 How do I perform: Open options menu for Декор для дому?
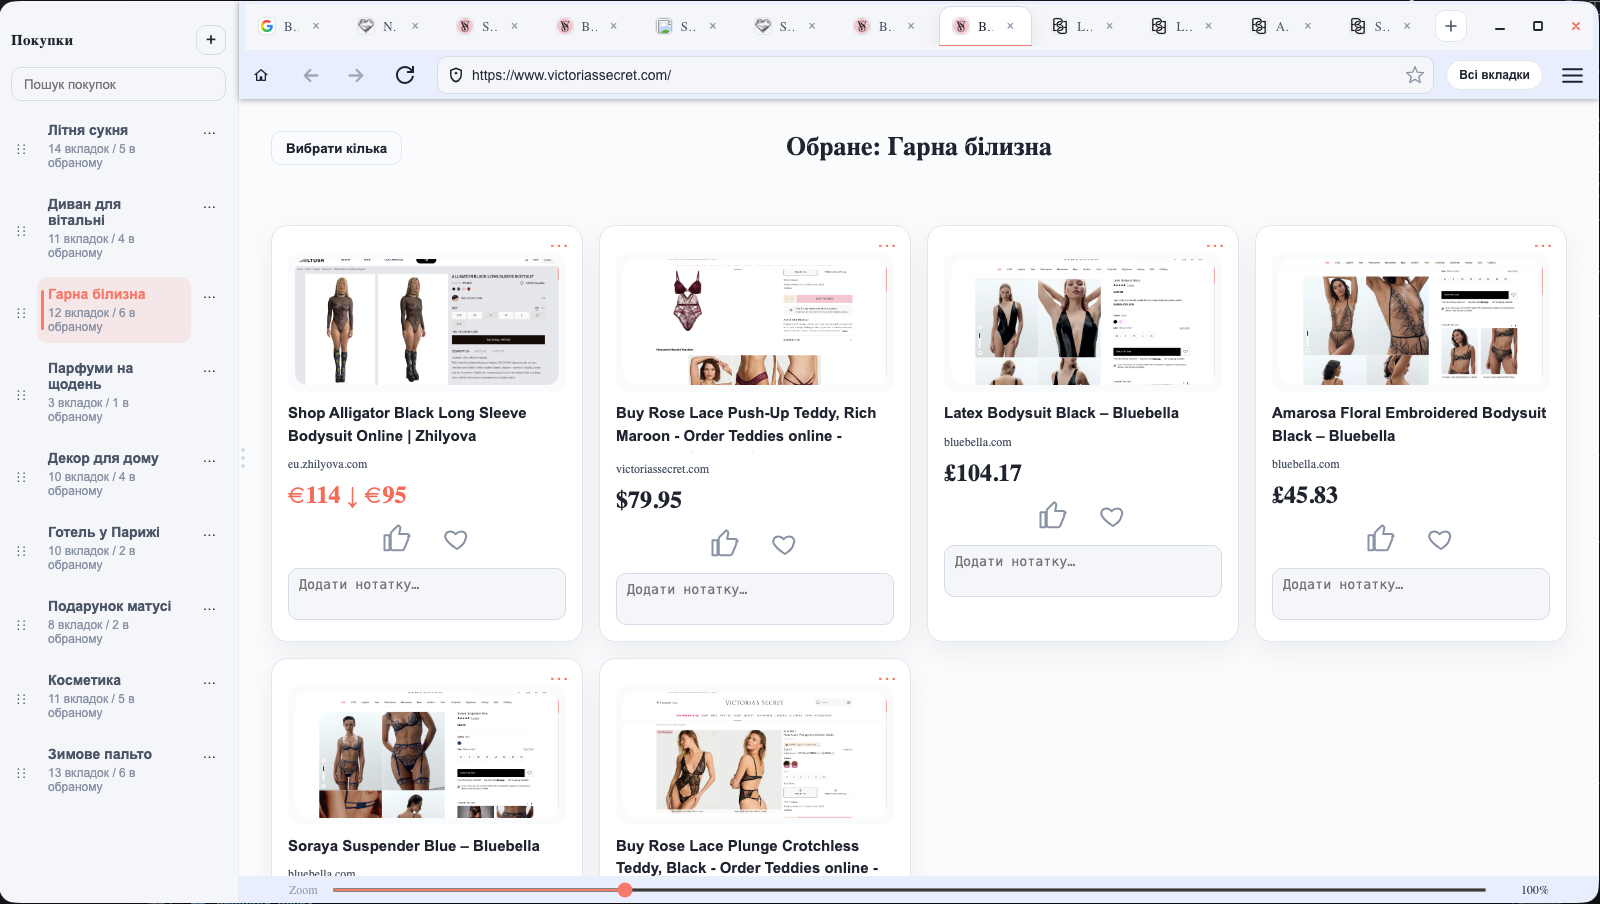[x=209, y=460]
